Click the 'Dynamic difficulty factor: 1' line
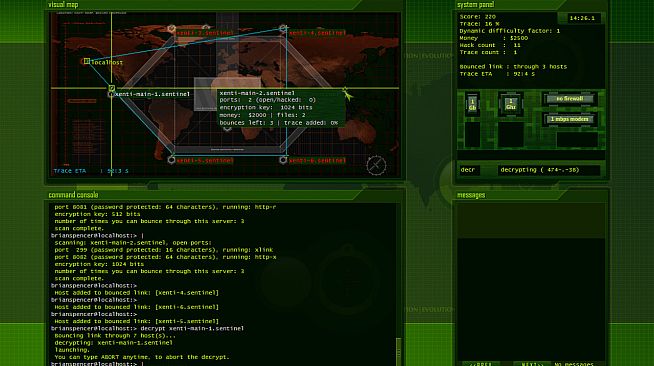Viewport: 654px width, 366px height. tap(510, 31)
